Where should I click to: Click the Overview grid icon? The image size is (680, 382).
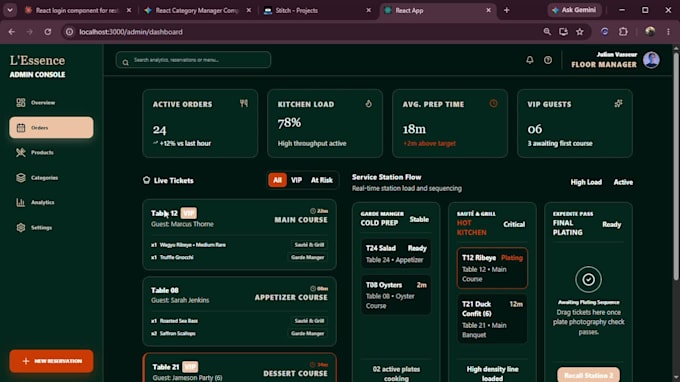(20, 103)
